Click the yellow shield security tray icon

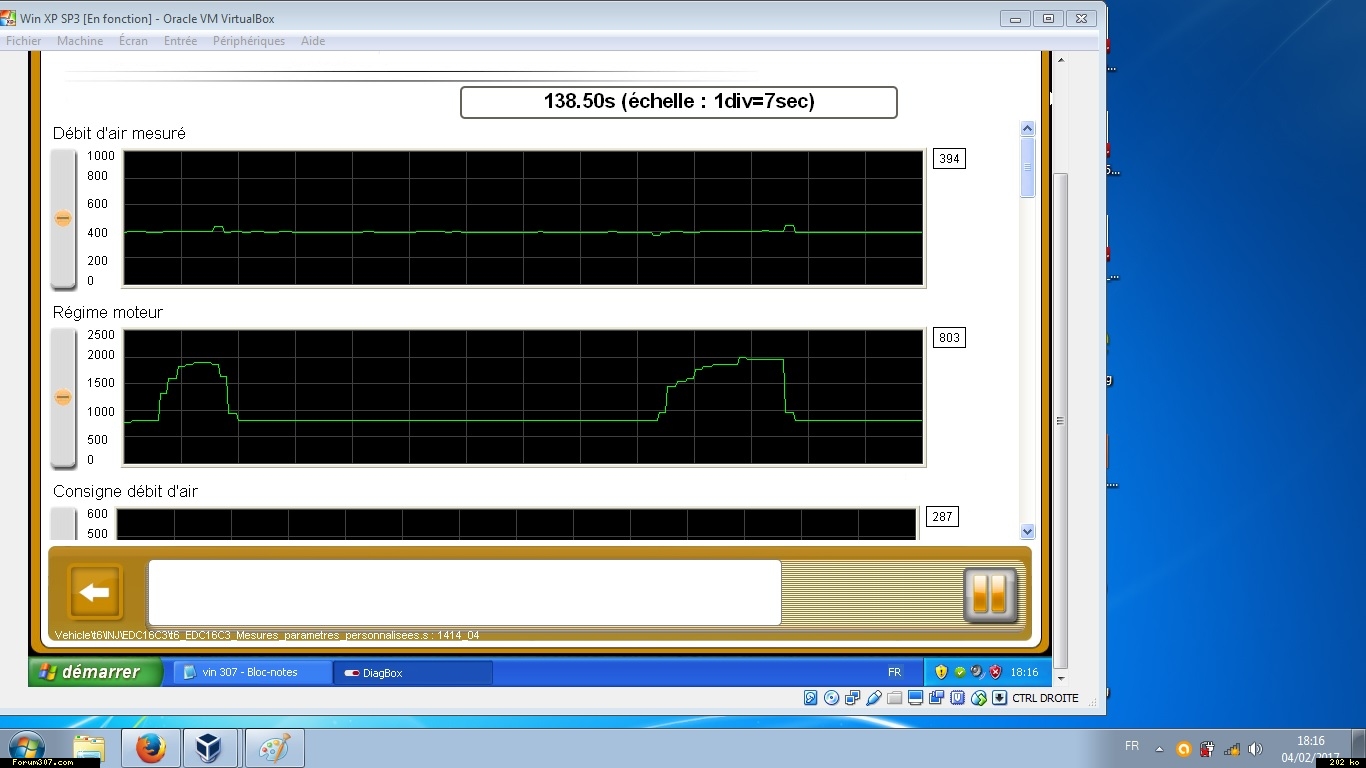tap(941, 672)
